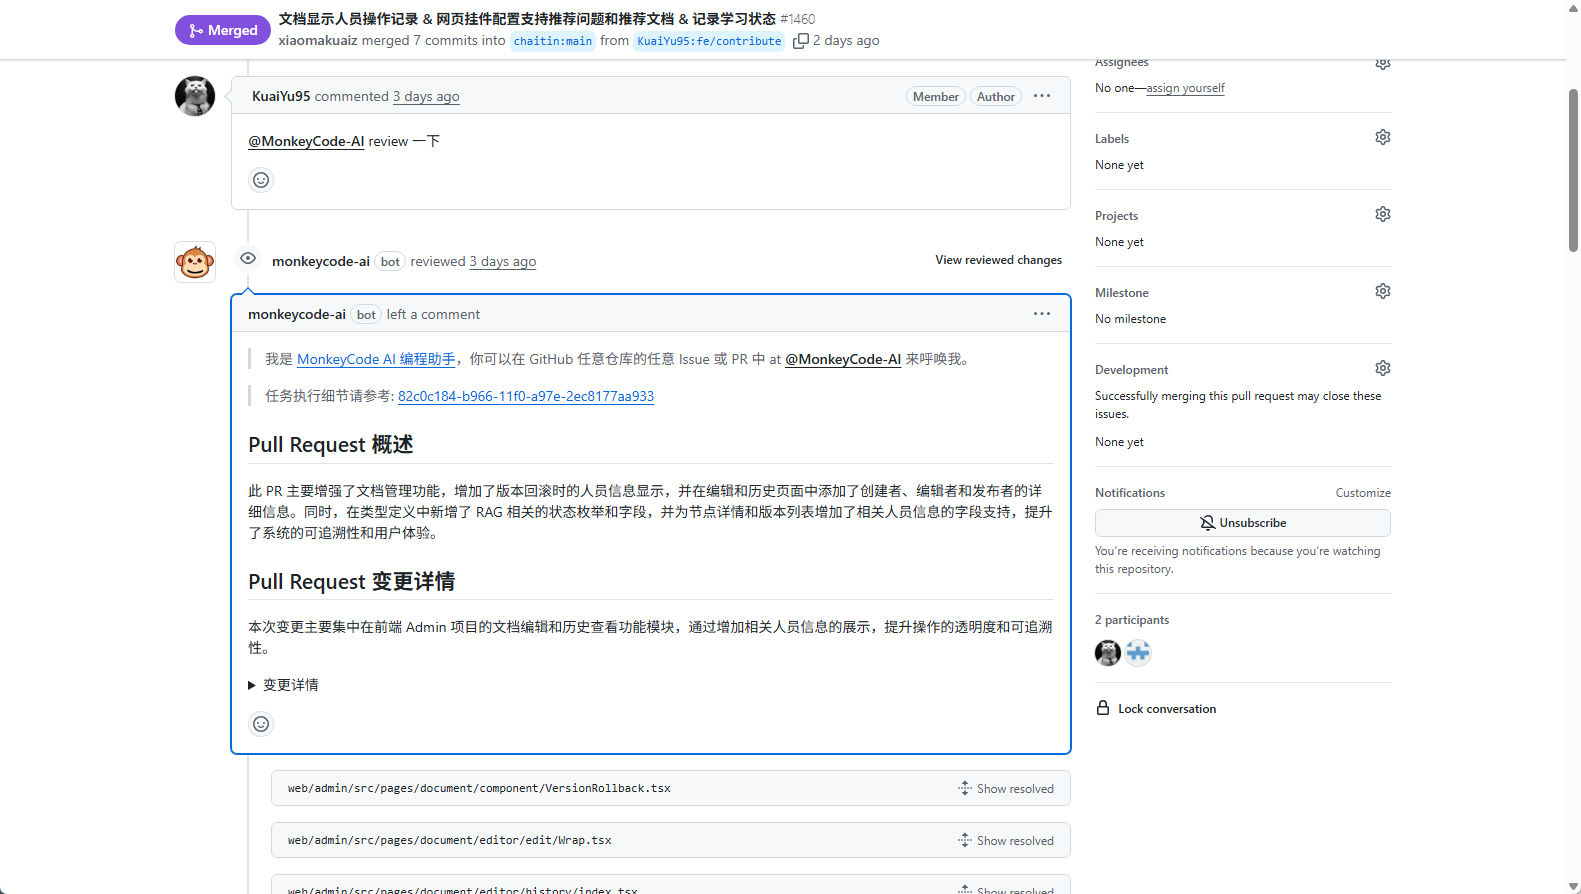Click 'No milestone' text
The width and height of the screenshot is (1581, 894).
[1130, 319]
